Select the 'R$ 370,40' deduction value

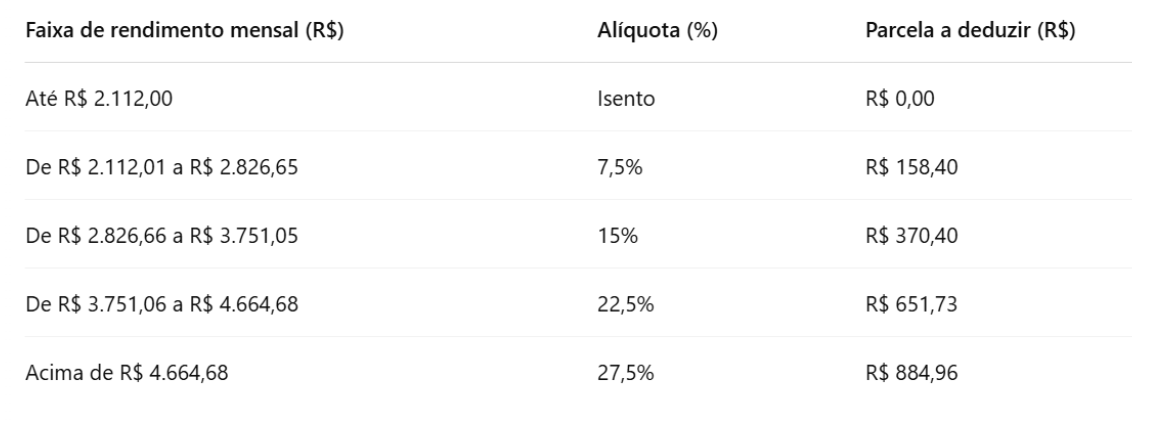(911, 236)
